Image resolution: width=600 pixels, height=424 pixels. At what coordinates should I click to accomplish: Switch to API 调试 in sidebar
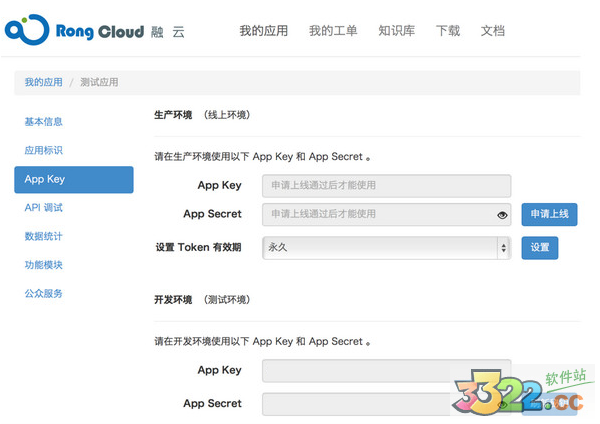click(x=44, y=208)
